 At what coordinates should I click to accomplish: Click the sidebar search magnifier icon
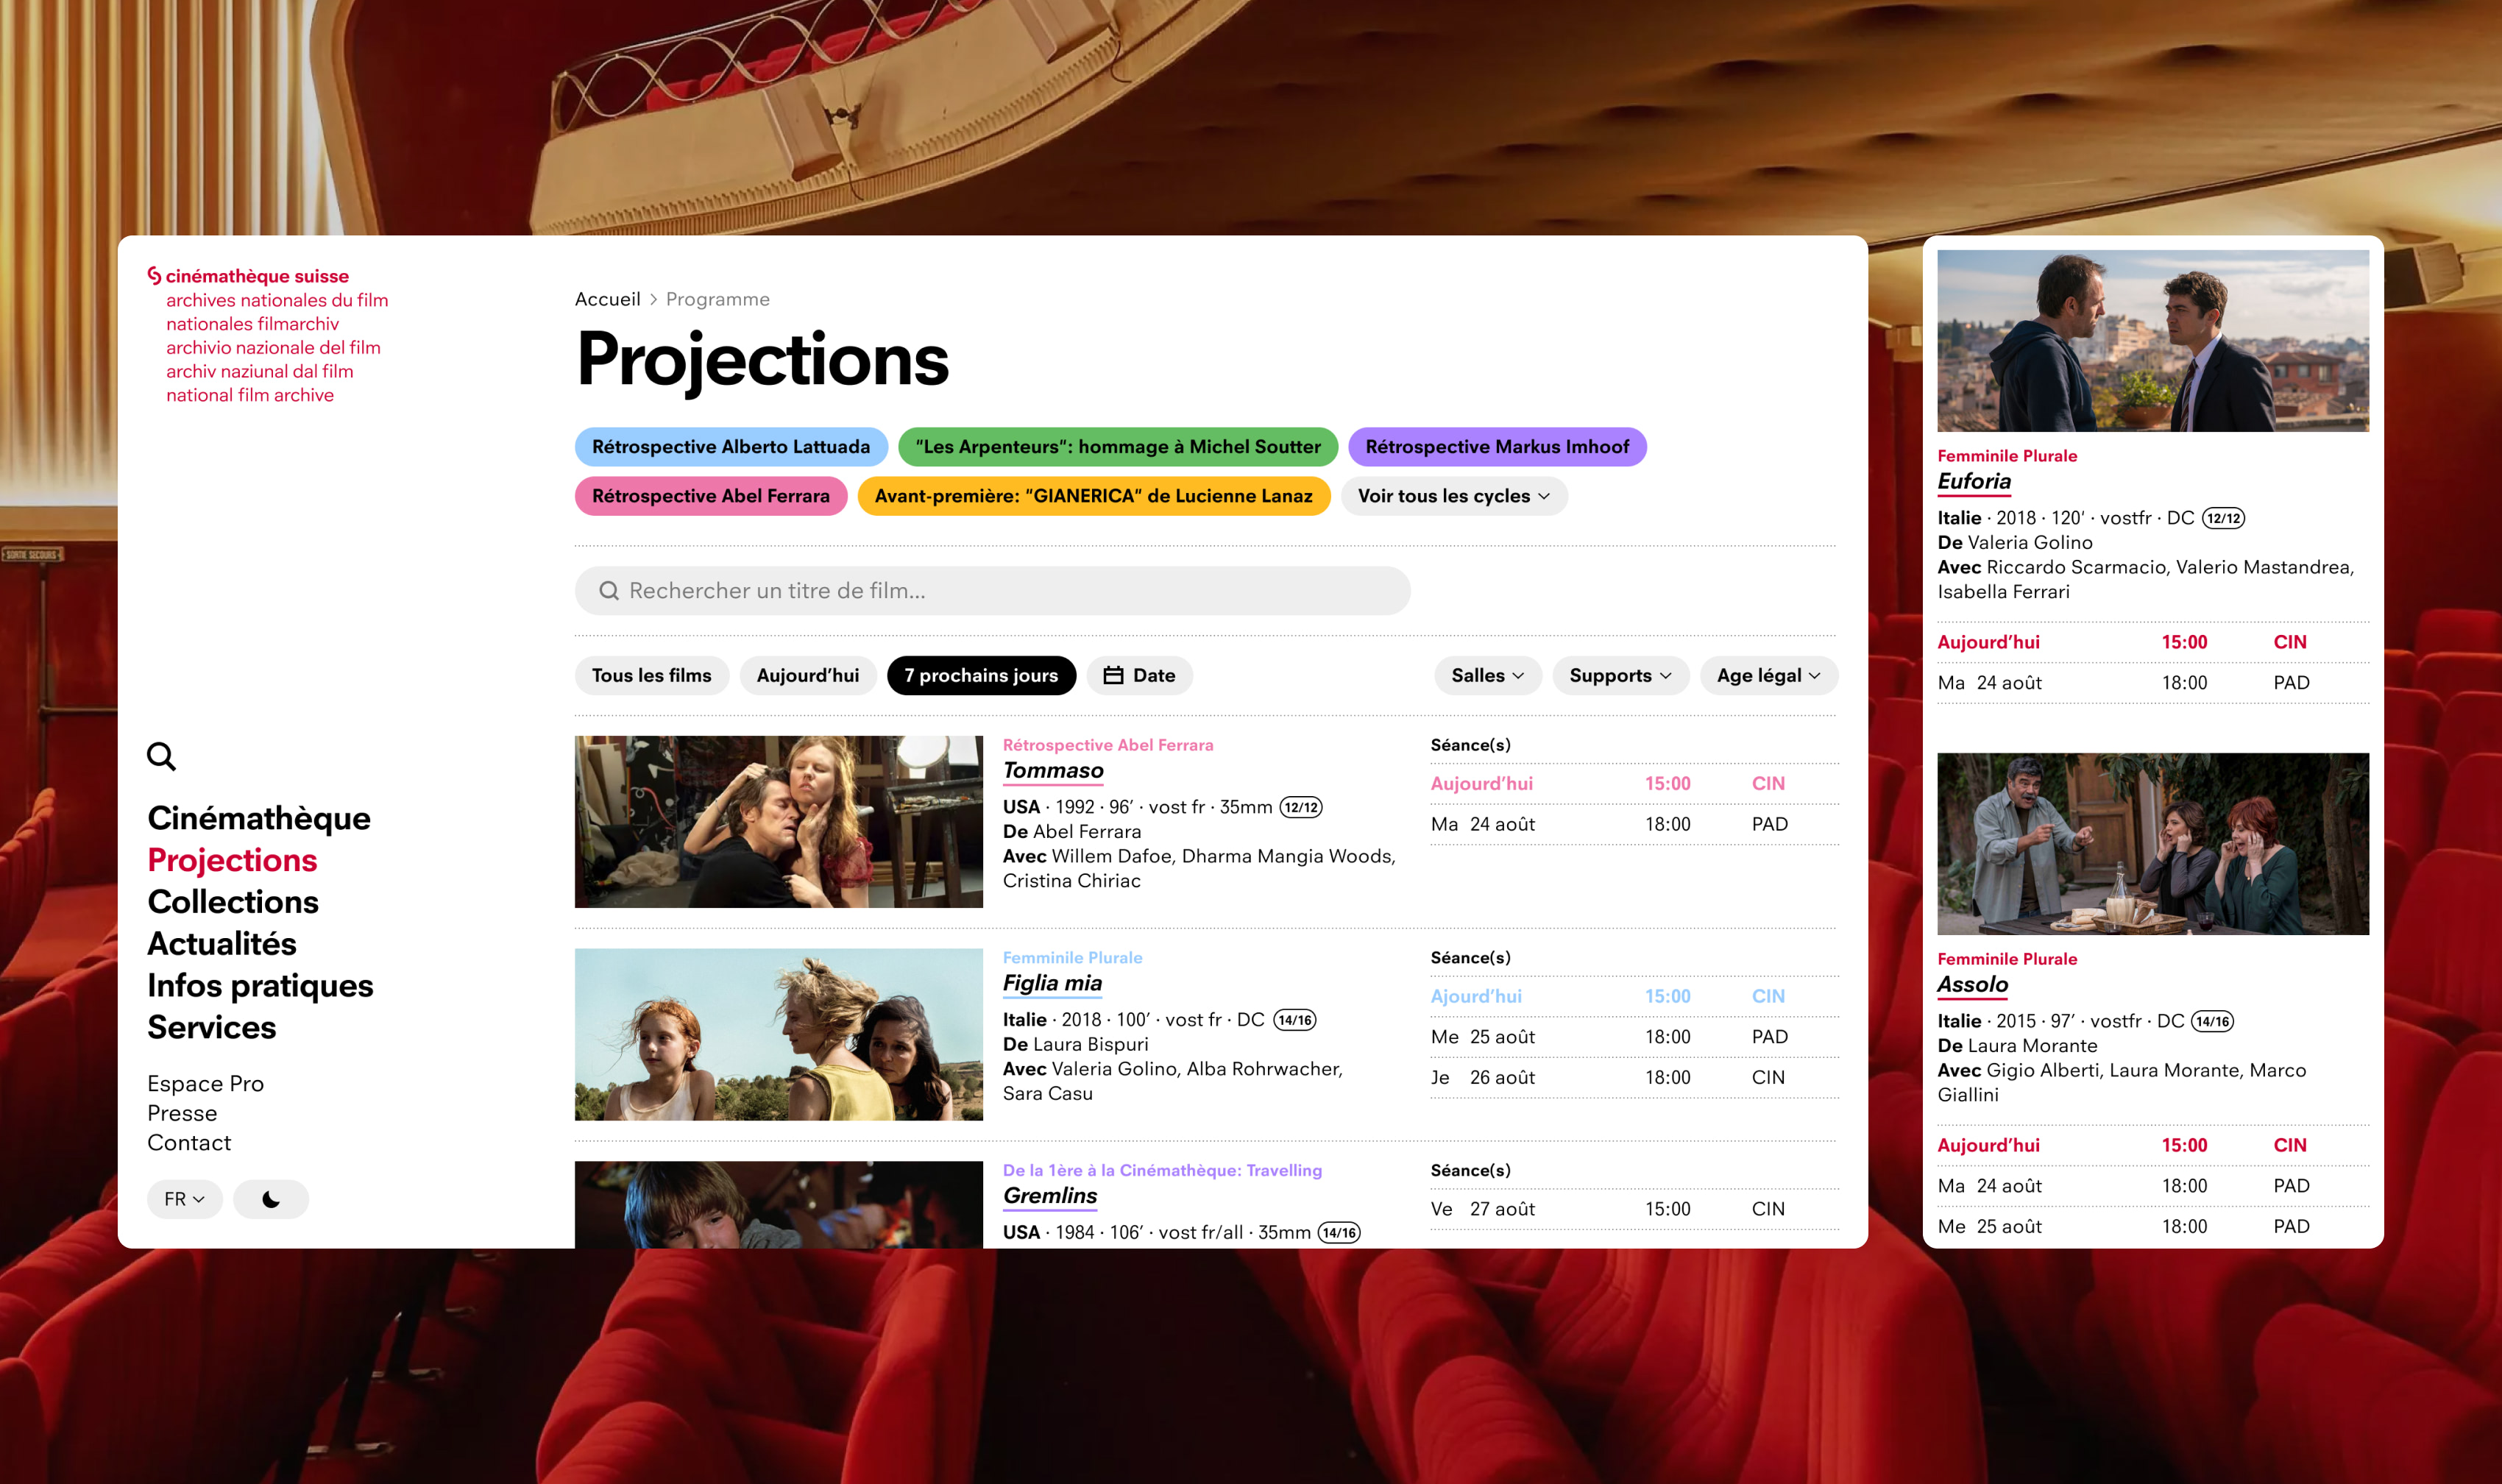coord(161,756)
